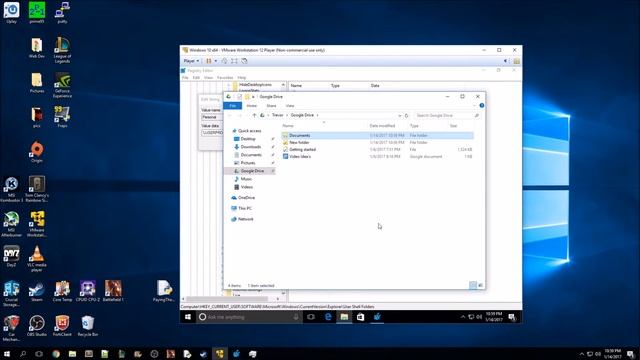Image resolution: width=640 pixels, height=360 pixels.
Task: Select Documents in the Explorer navigation pane
Action: pyautogui.click(x=251, y=155)
